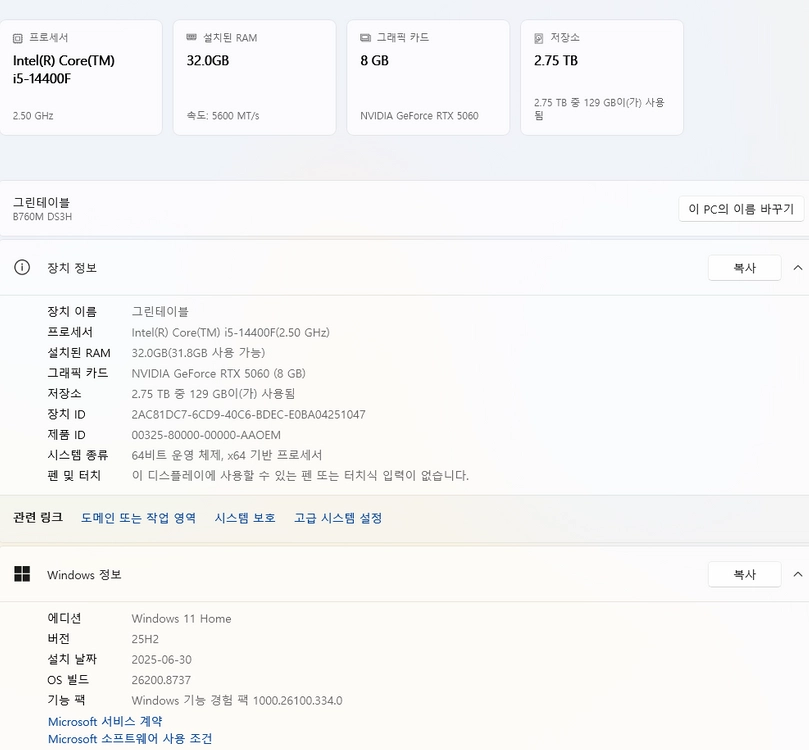Click the processor chip icon in the top card
The height and width of the screenshot is (750, 809).
18,38
